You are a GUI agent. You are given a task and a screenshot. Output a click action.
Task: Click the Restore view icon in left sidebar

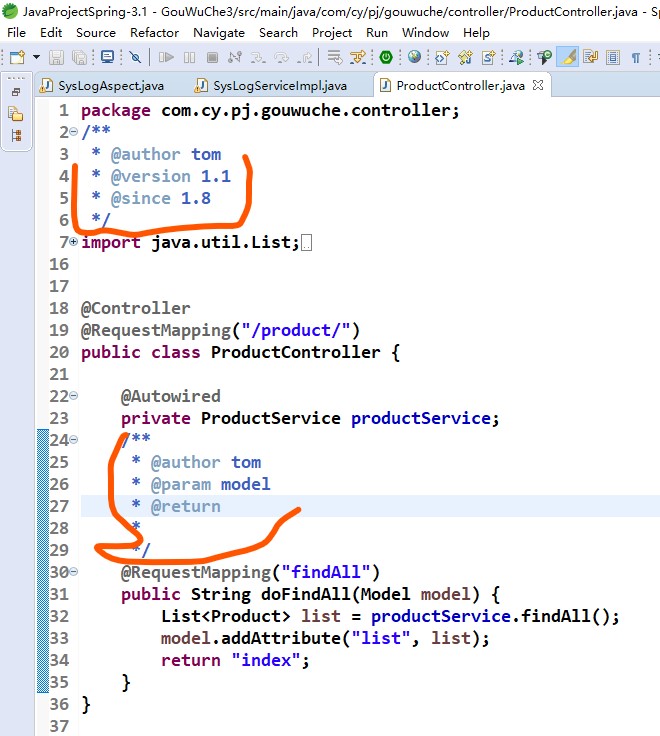pos(16,92)
